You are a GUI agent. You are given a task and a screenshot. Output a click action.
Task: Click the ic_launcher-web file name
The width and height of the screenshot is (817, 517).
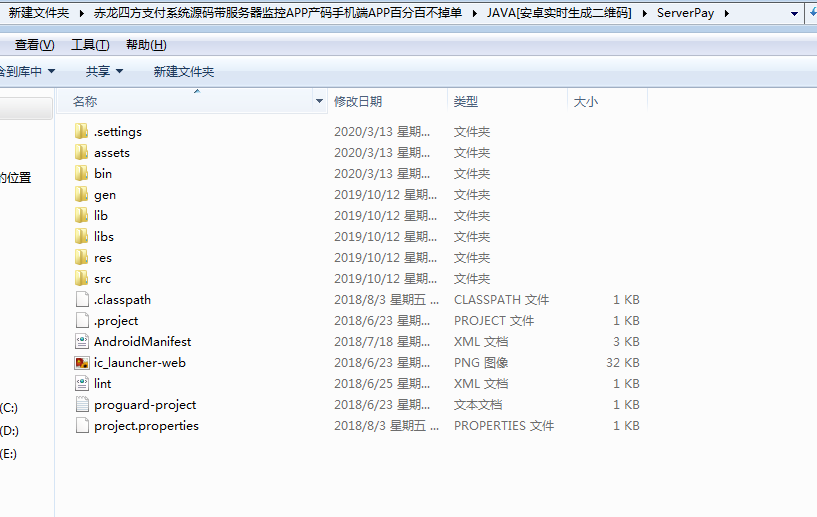[x=140, y=363]
